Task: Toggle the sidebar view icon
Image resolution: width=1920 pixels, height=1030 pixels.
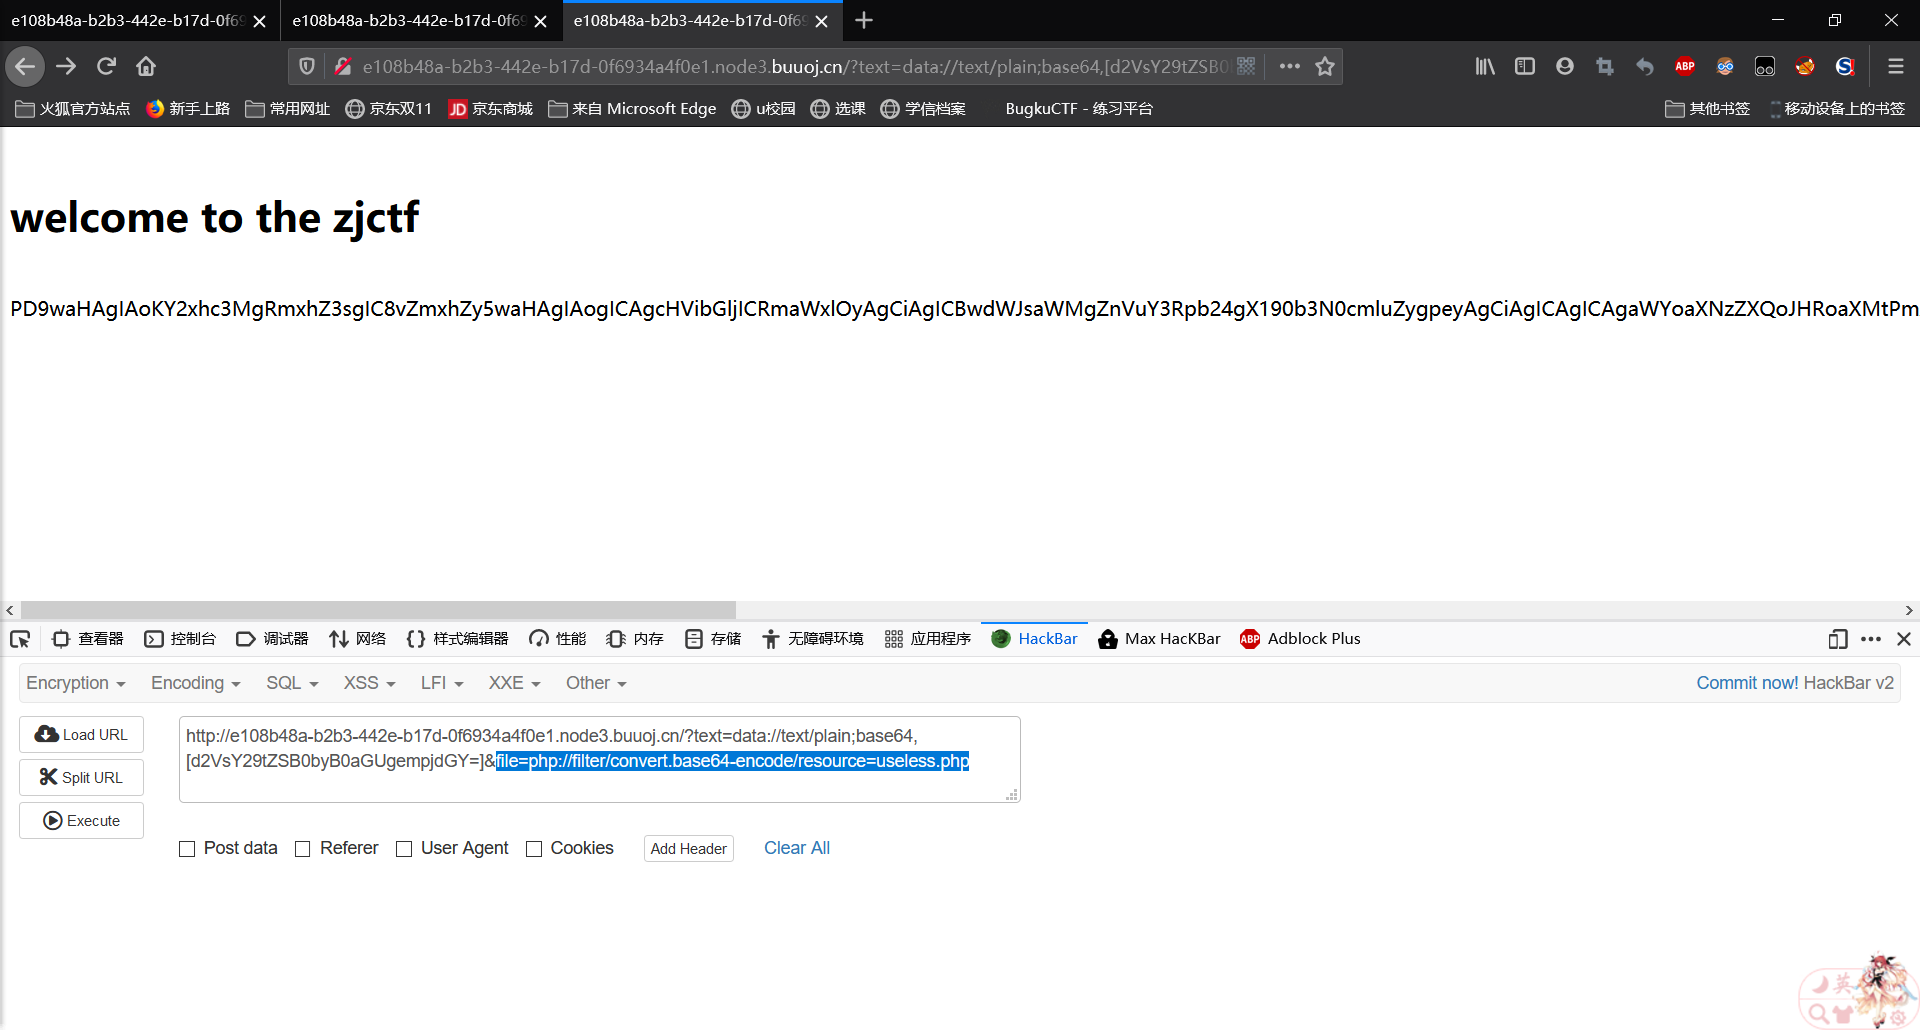Action: click(x=1525, y=66)
